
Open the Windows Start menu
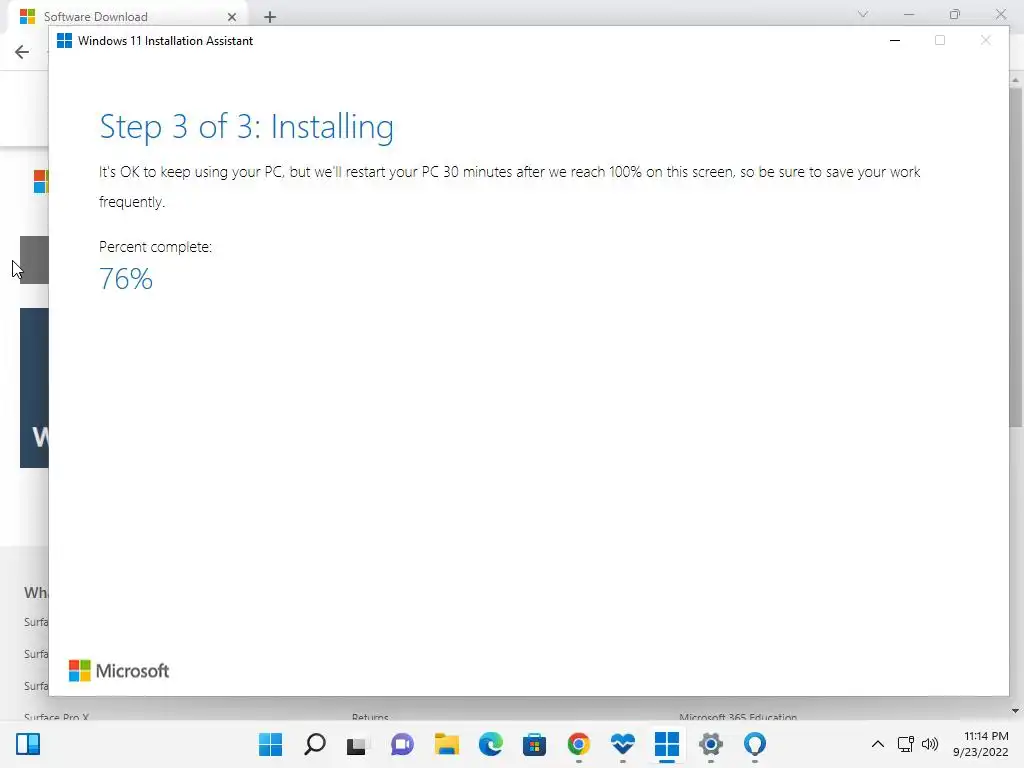[270, 744]
